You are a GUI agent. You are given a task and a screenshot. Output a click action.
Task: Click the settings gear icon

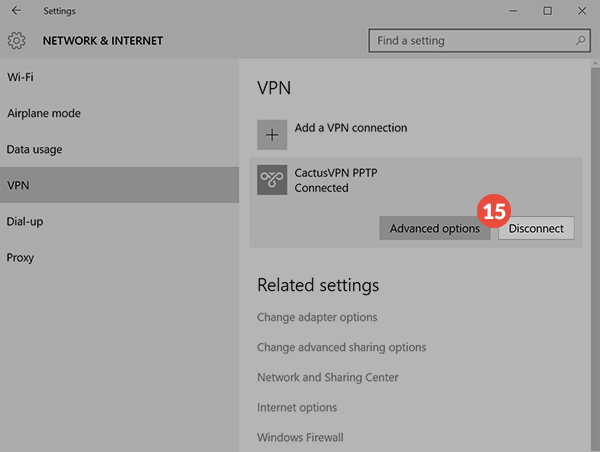coord(16,41)
